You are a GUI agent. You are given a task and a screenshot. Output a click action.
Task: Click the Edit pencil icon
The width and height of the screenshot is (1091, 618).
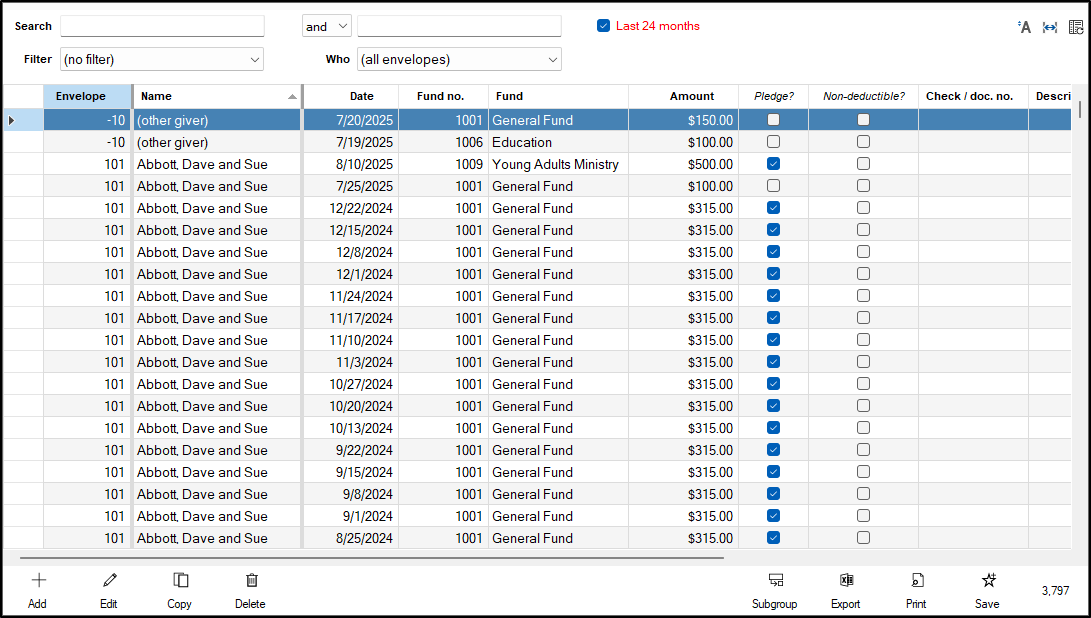click(x=109, y=589)
